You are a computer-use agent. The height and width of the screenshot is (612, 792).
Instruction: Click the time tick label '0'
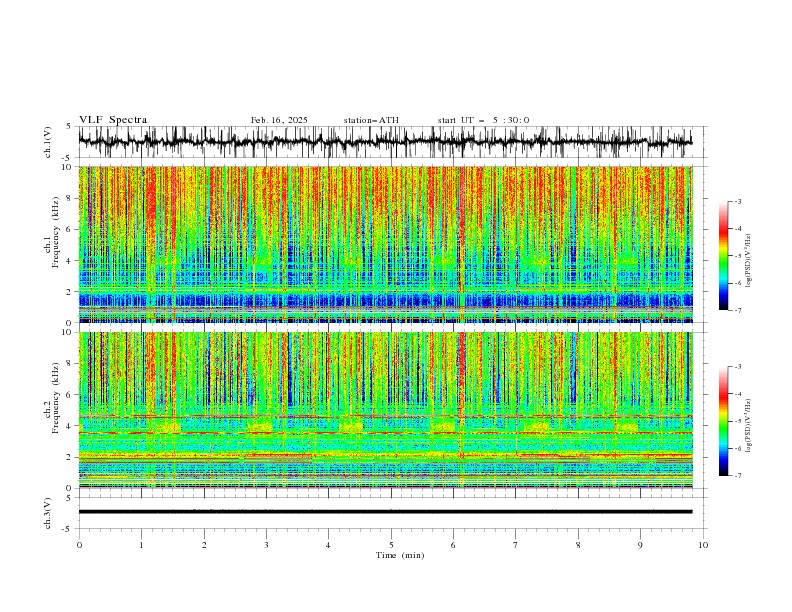click(79, 545)
